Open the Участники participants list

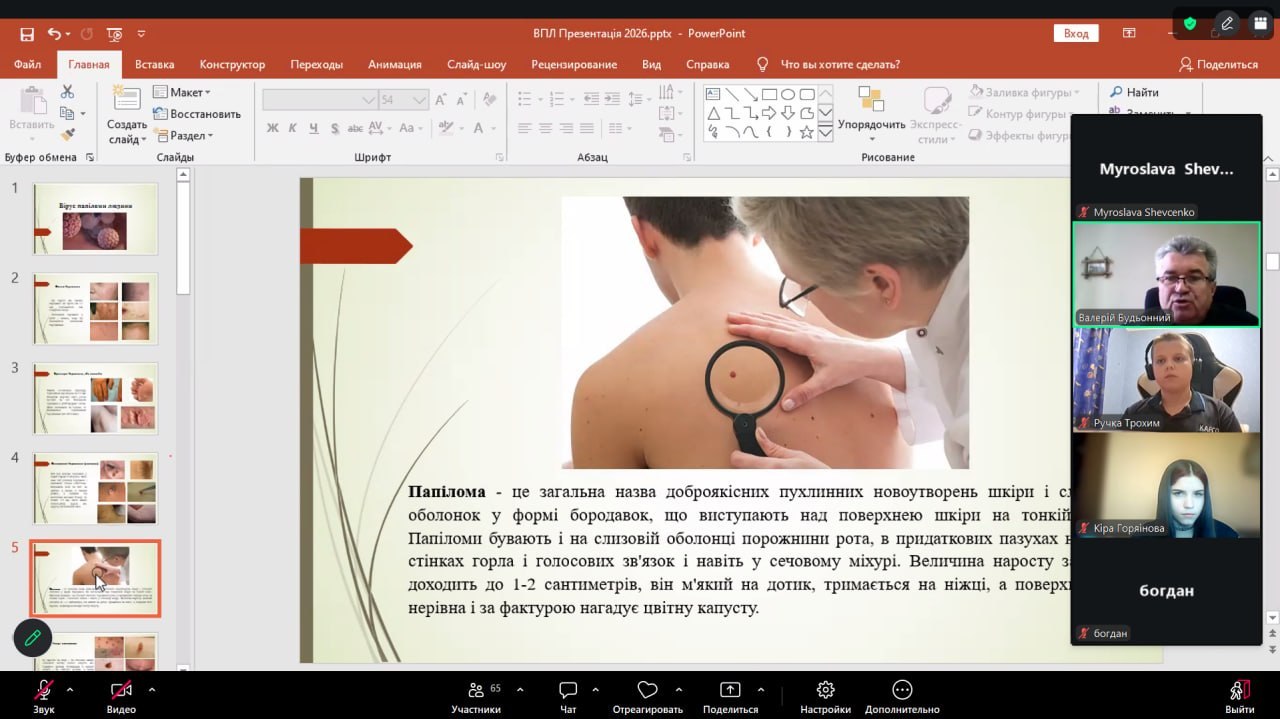click(476, 696)
